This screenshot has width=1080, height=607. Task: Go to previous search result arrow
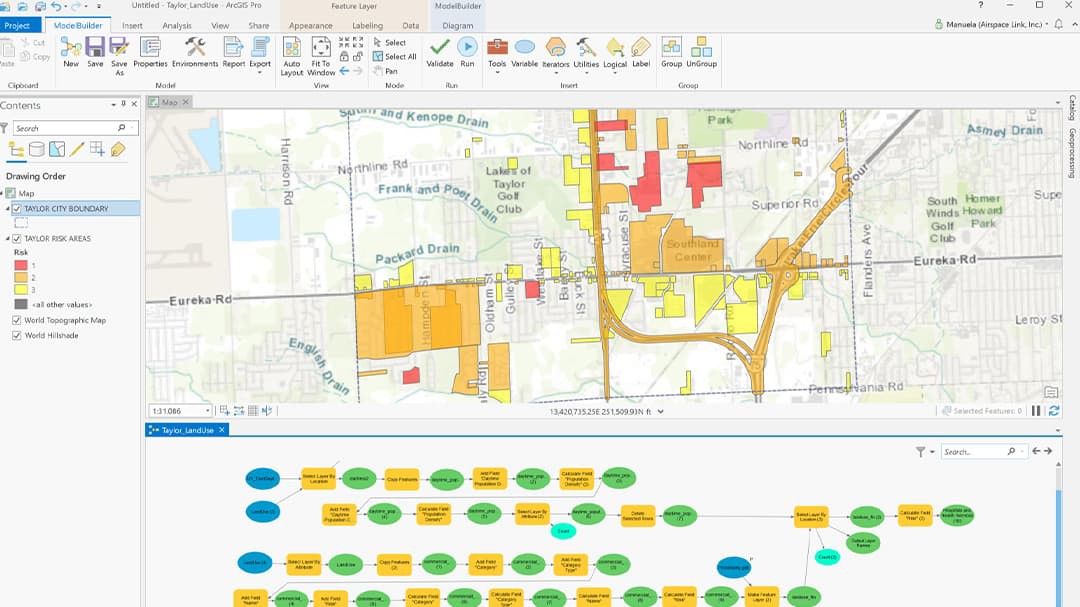1036,451
